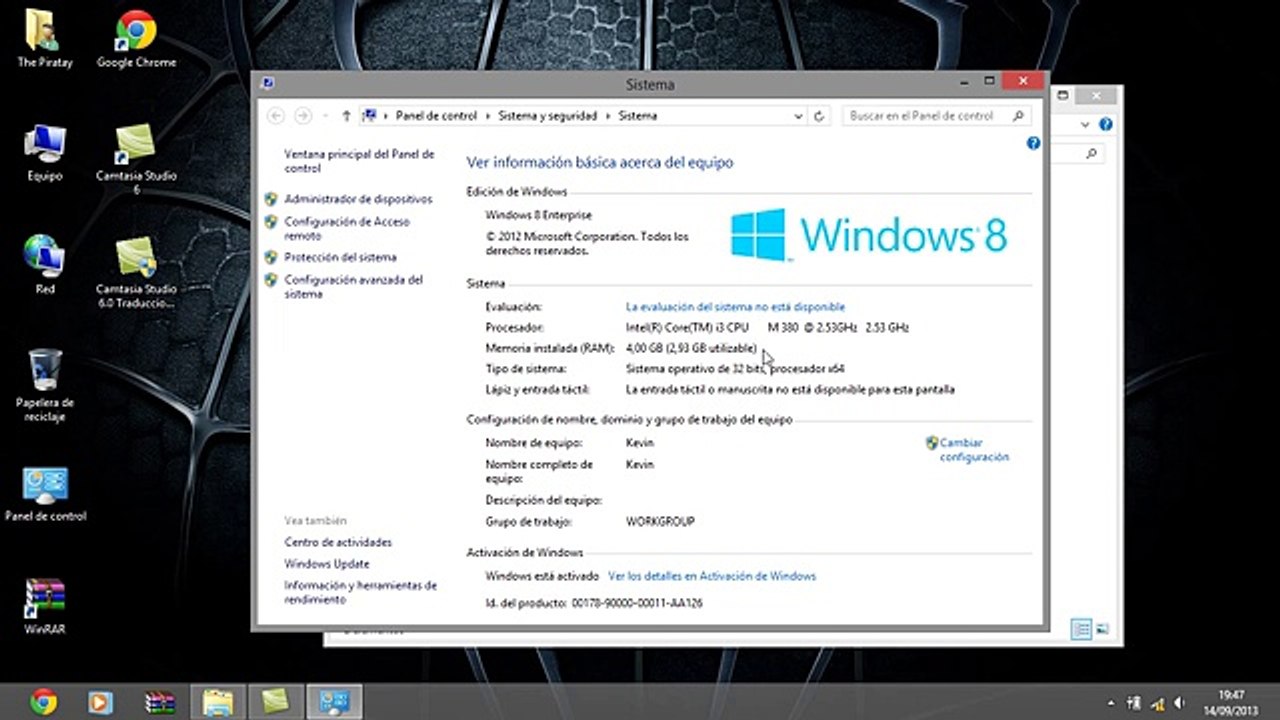Screen dimensions: 1280x720
Task: Expand the arrow after Sistema y seguridad breadcrumb
Action: click(607, 116)
